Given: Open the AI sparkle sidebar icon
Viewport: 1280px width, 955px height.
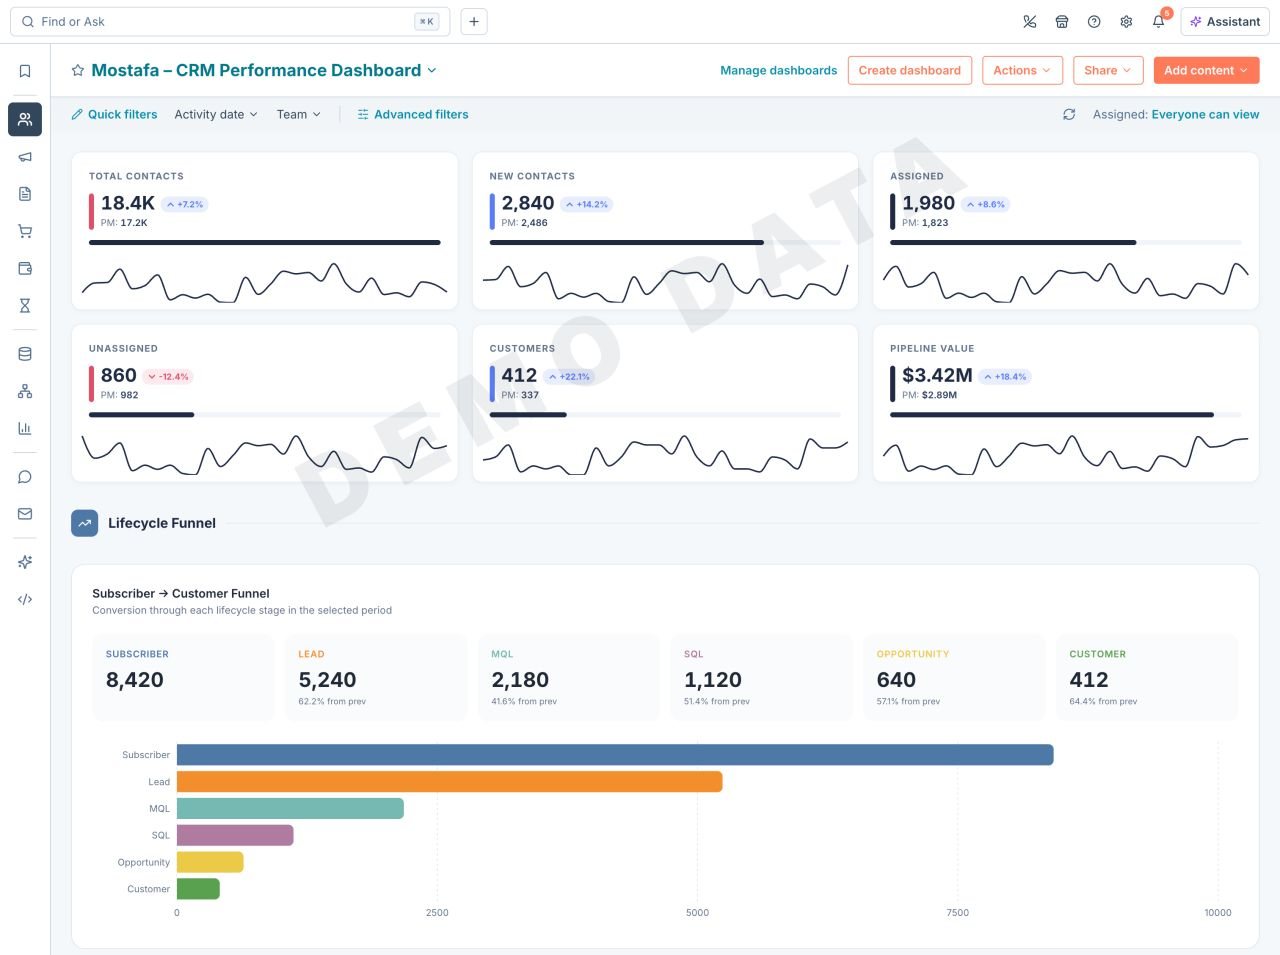Looking at the screenshot, I should 25,562.
